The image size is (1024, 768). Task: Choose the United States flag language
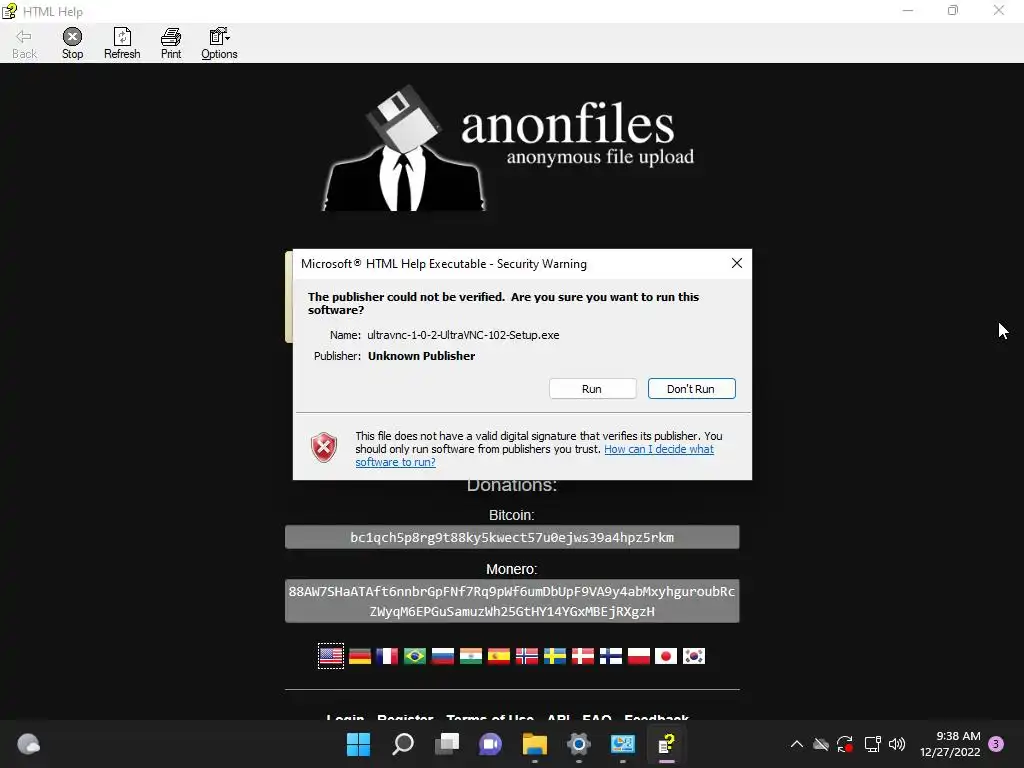pyautogui.click(x=331, y=656)
